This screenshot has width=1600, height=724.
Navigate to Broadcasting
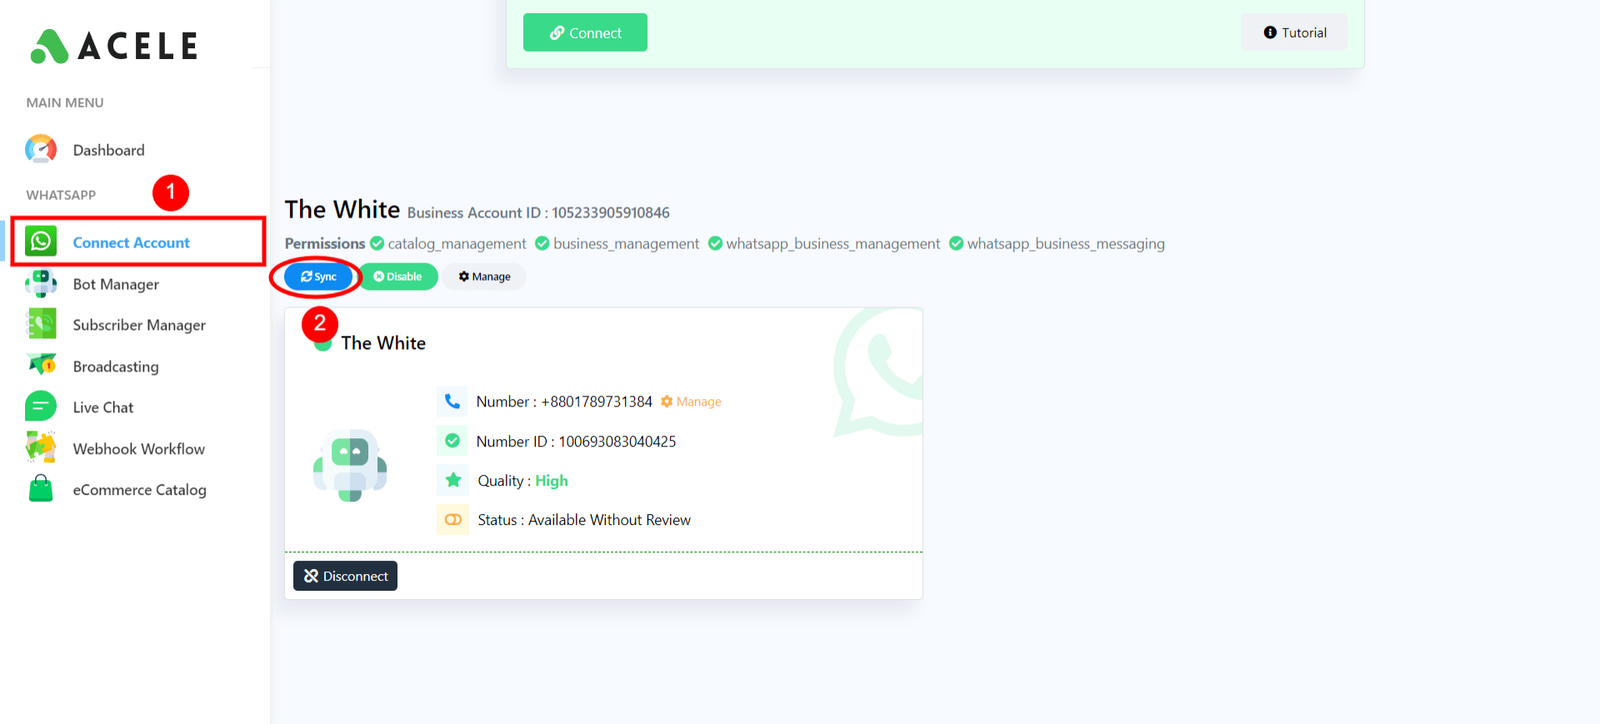116,366
